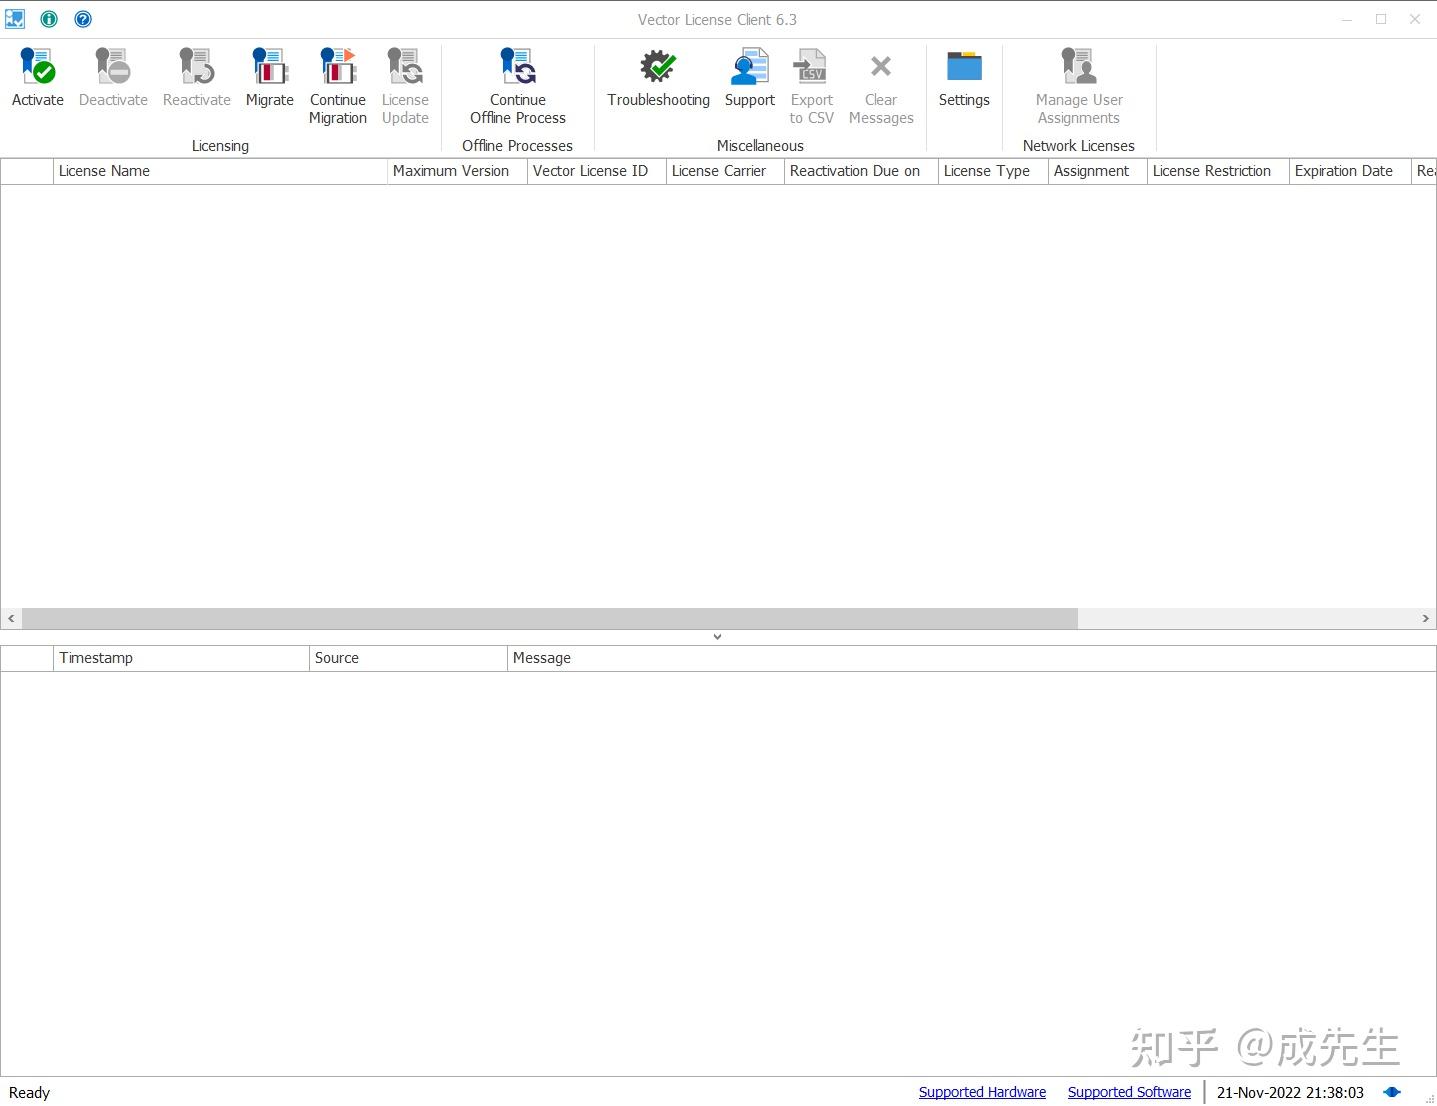This screenshot has width=1437, height=1106.
Task: Sort by Maximum Version column
Action: click(457, 171)
